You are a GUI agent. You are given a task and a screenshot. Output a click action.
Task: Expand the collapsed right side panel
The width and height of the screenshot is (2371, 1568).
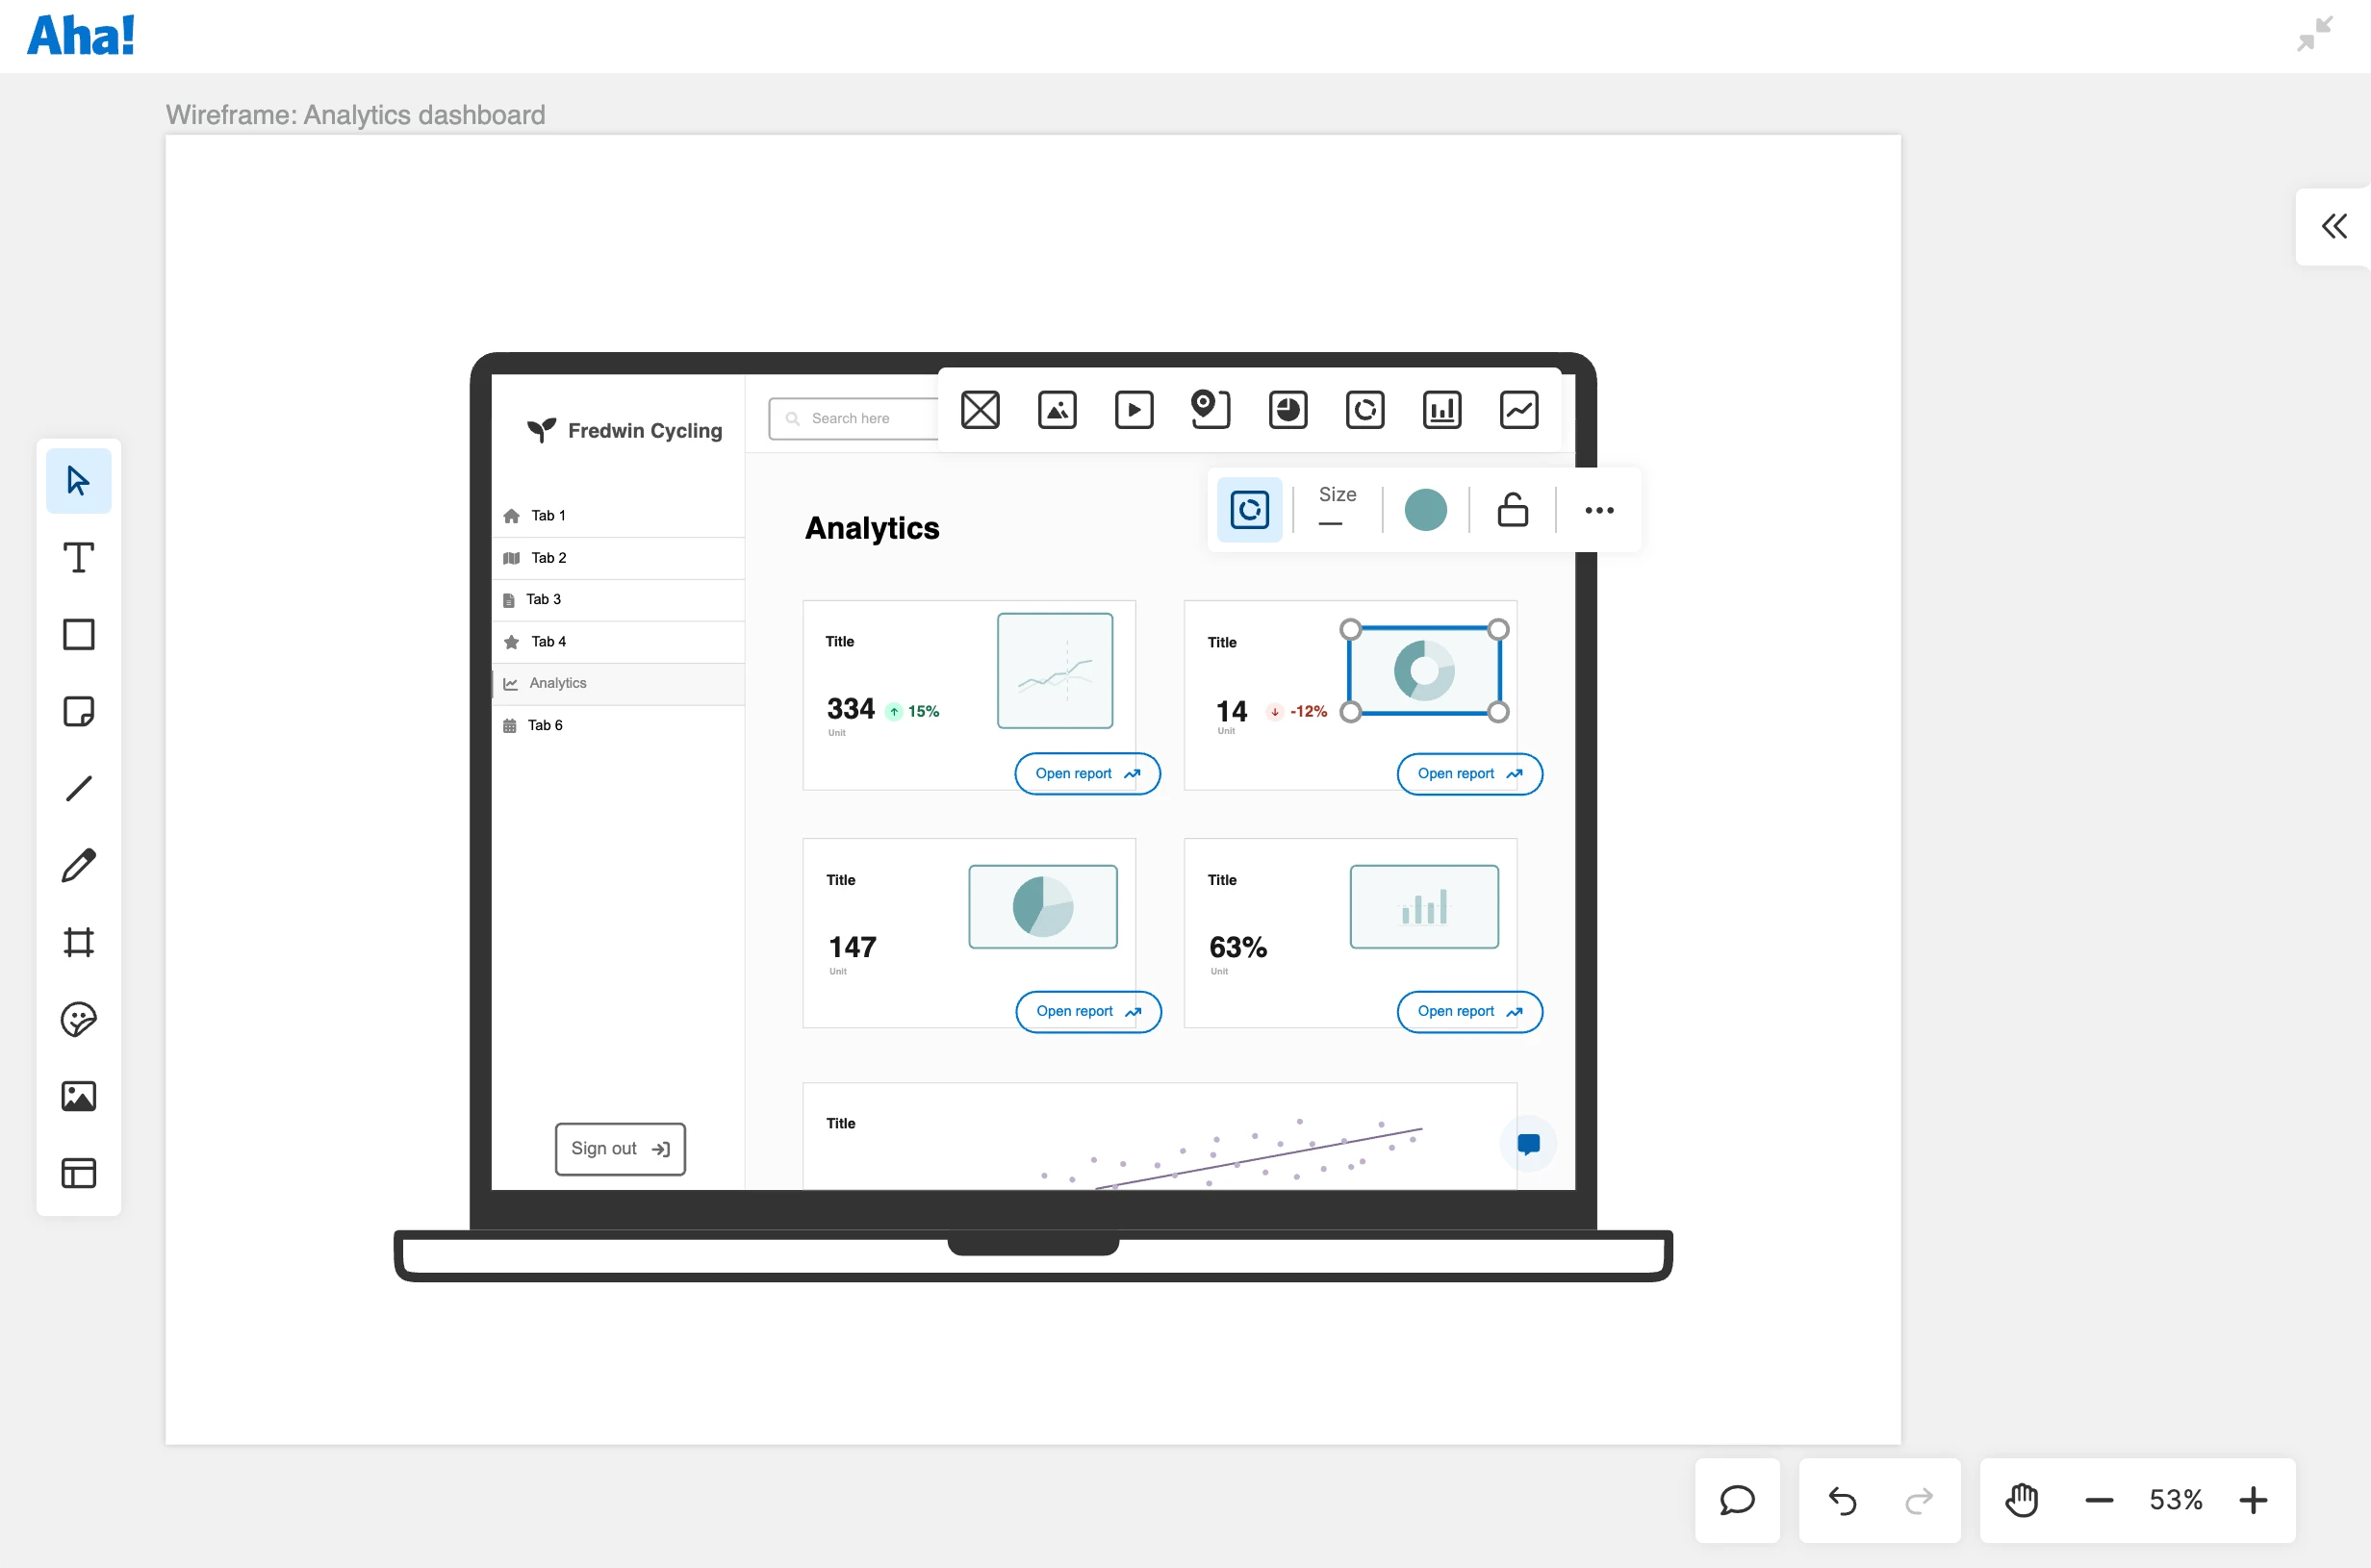point(2334,227)
